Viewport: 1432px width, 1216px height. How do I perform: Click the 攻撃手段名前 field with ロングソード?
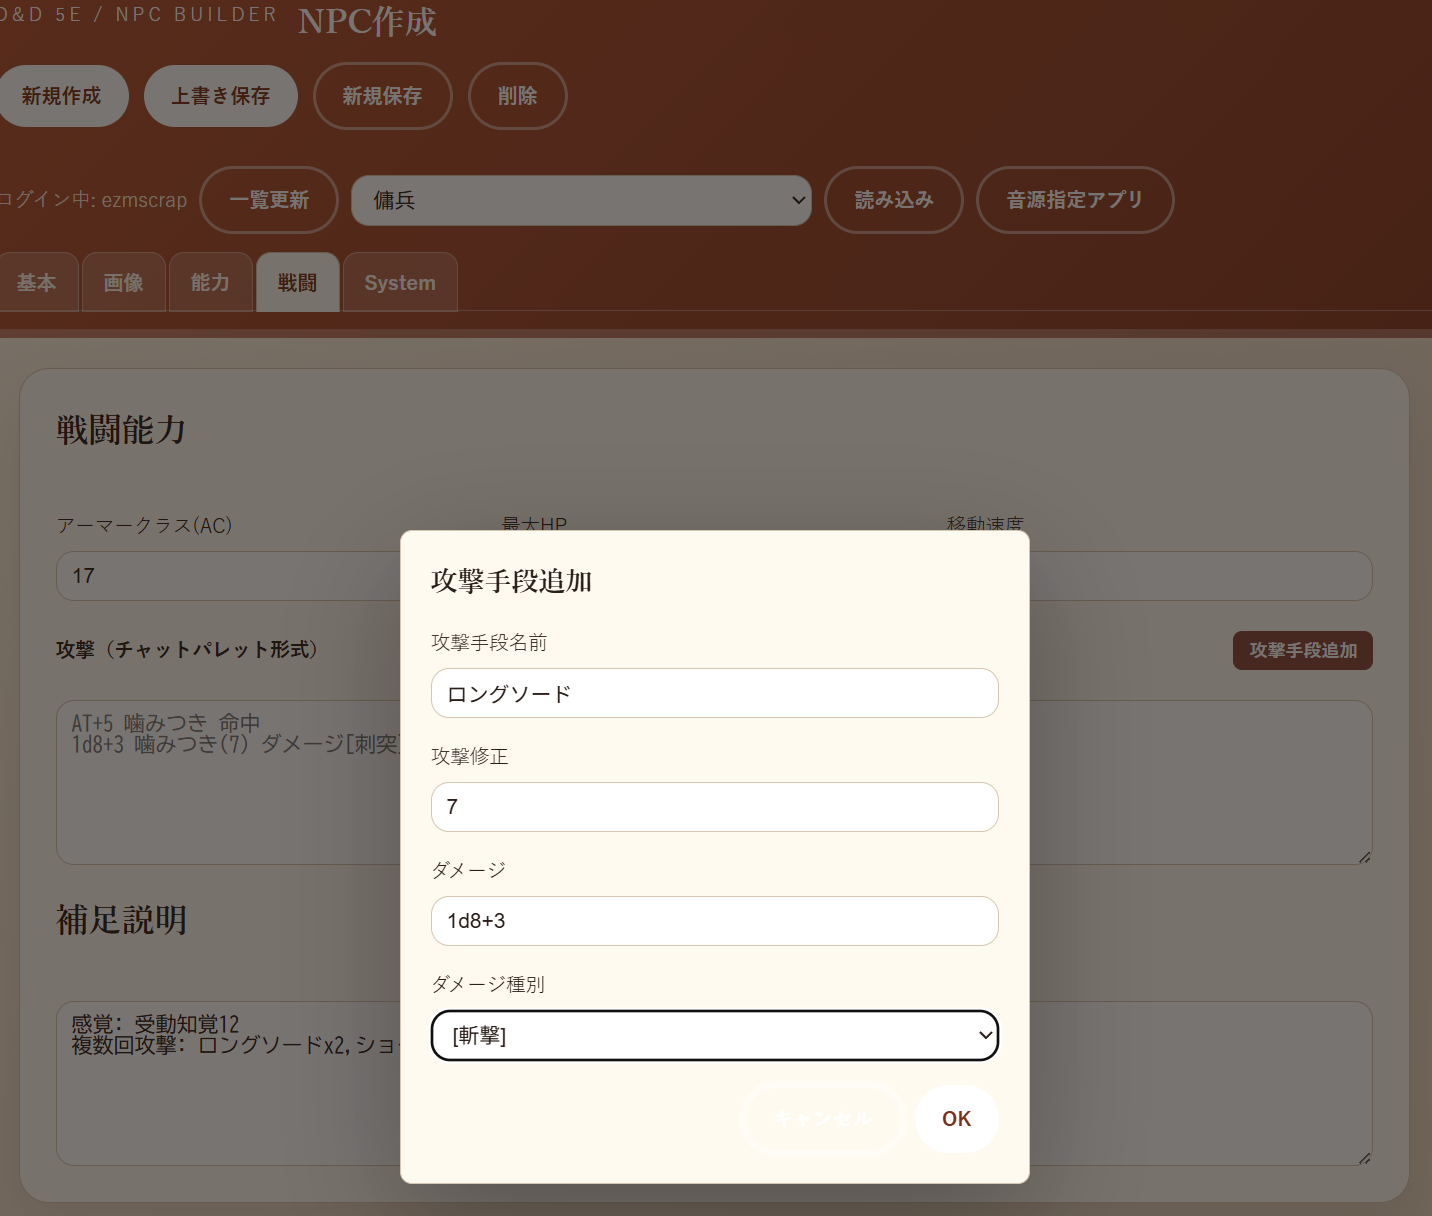tap(715, 693)
